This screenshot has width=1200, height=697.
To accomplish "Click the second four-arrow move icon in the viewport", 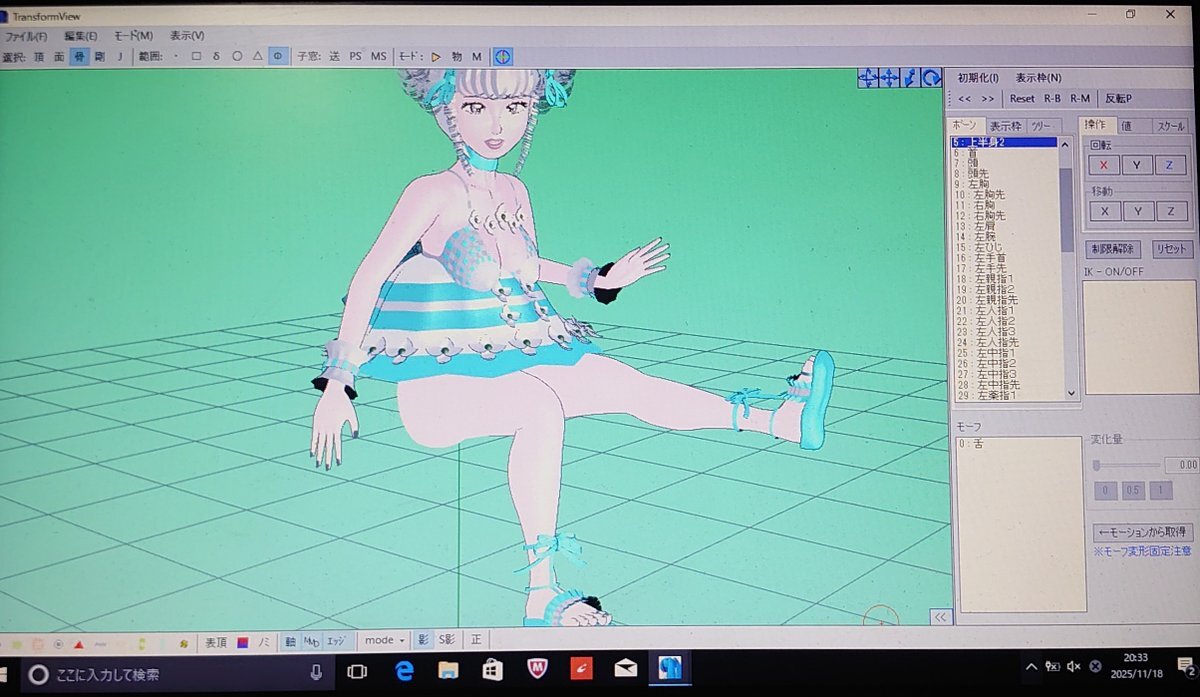I will pyautogui.click(x=888, y=77).
